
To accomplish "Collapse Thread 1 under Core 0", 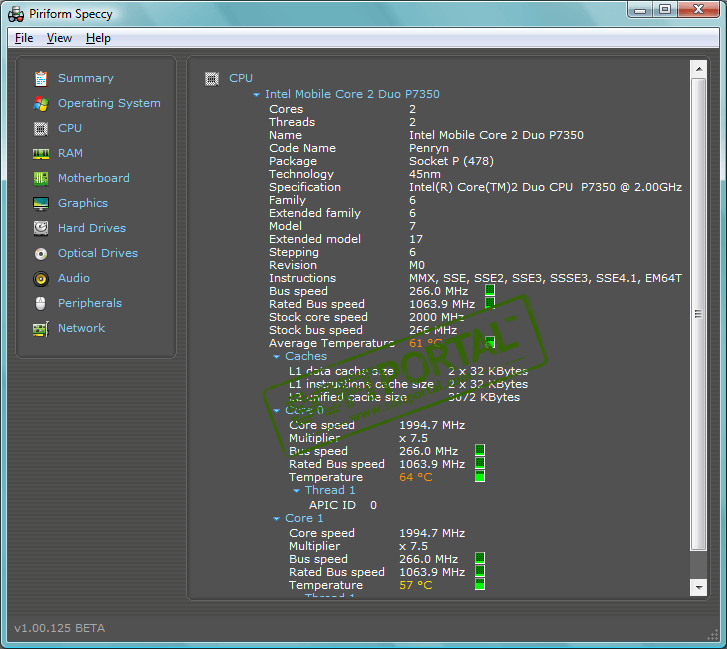I will point(296,491).
